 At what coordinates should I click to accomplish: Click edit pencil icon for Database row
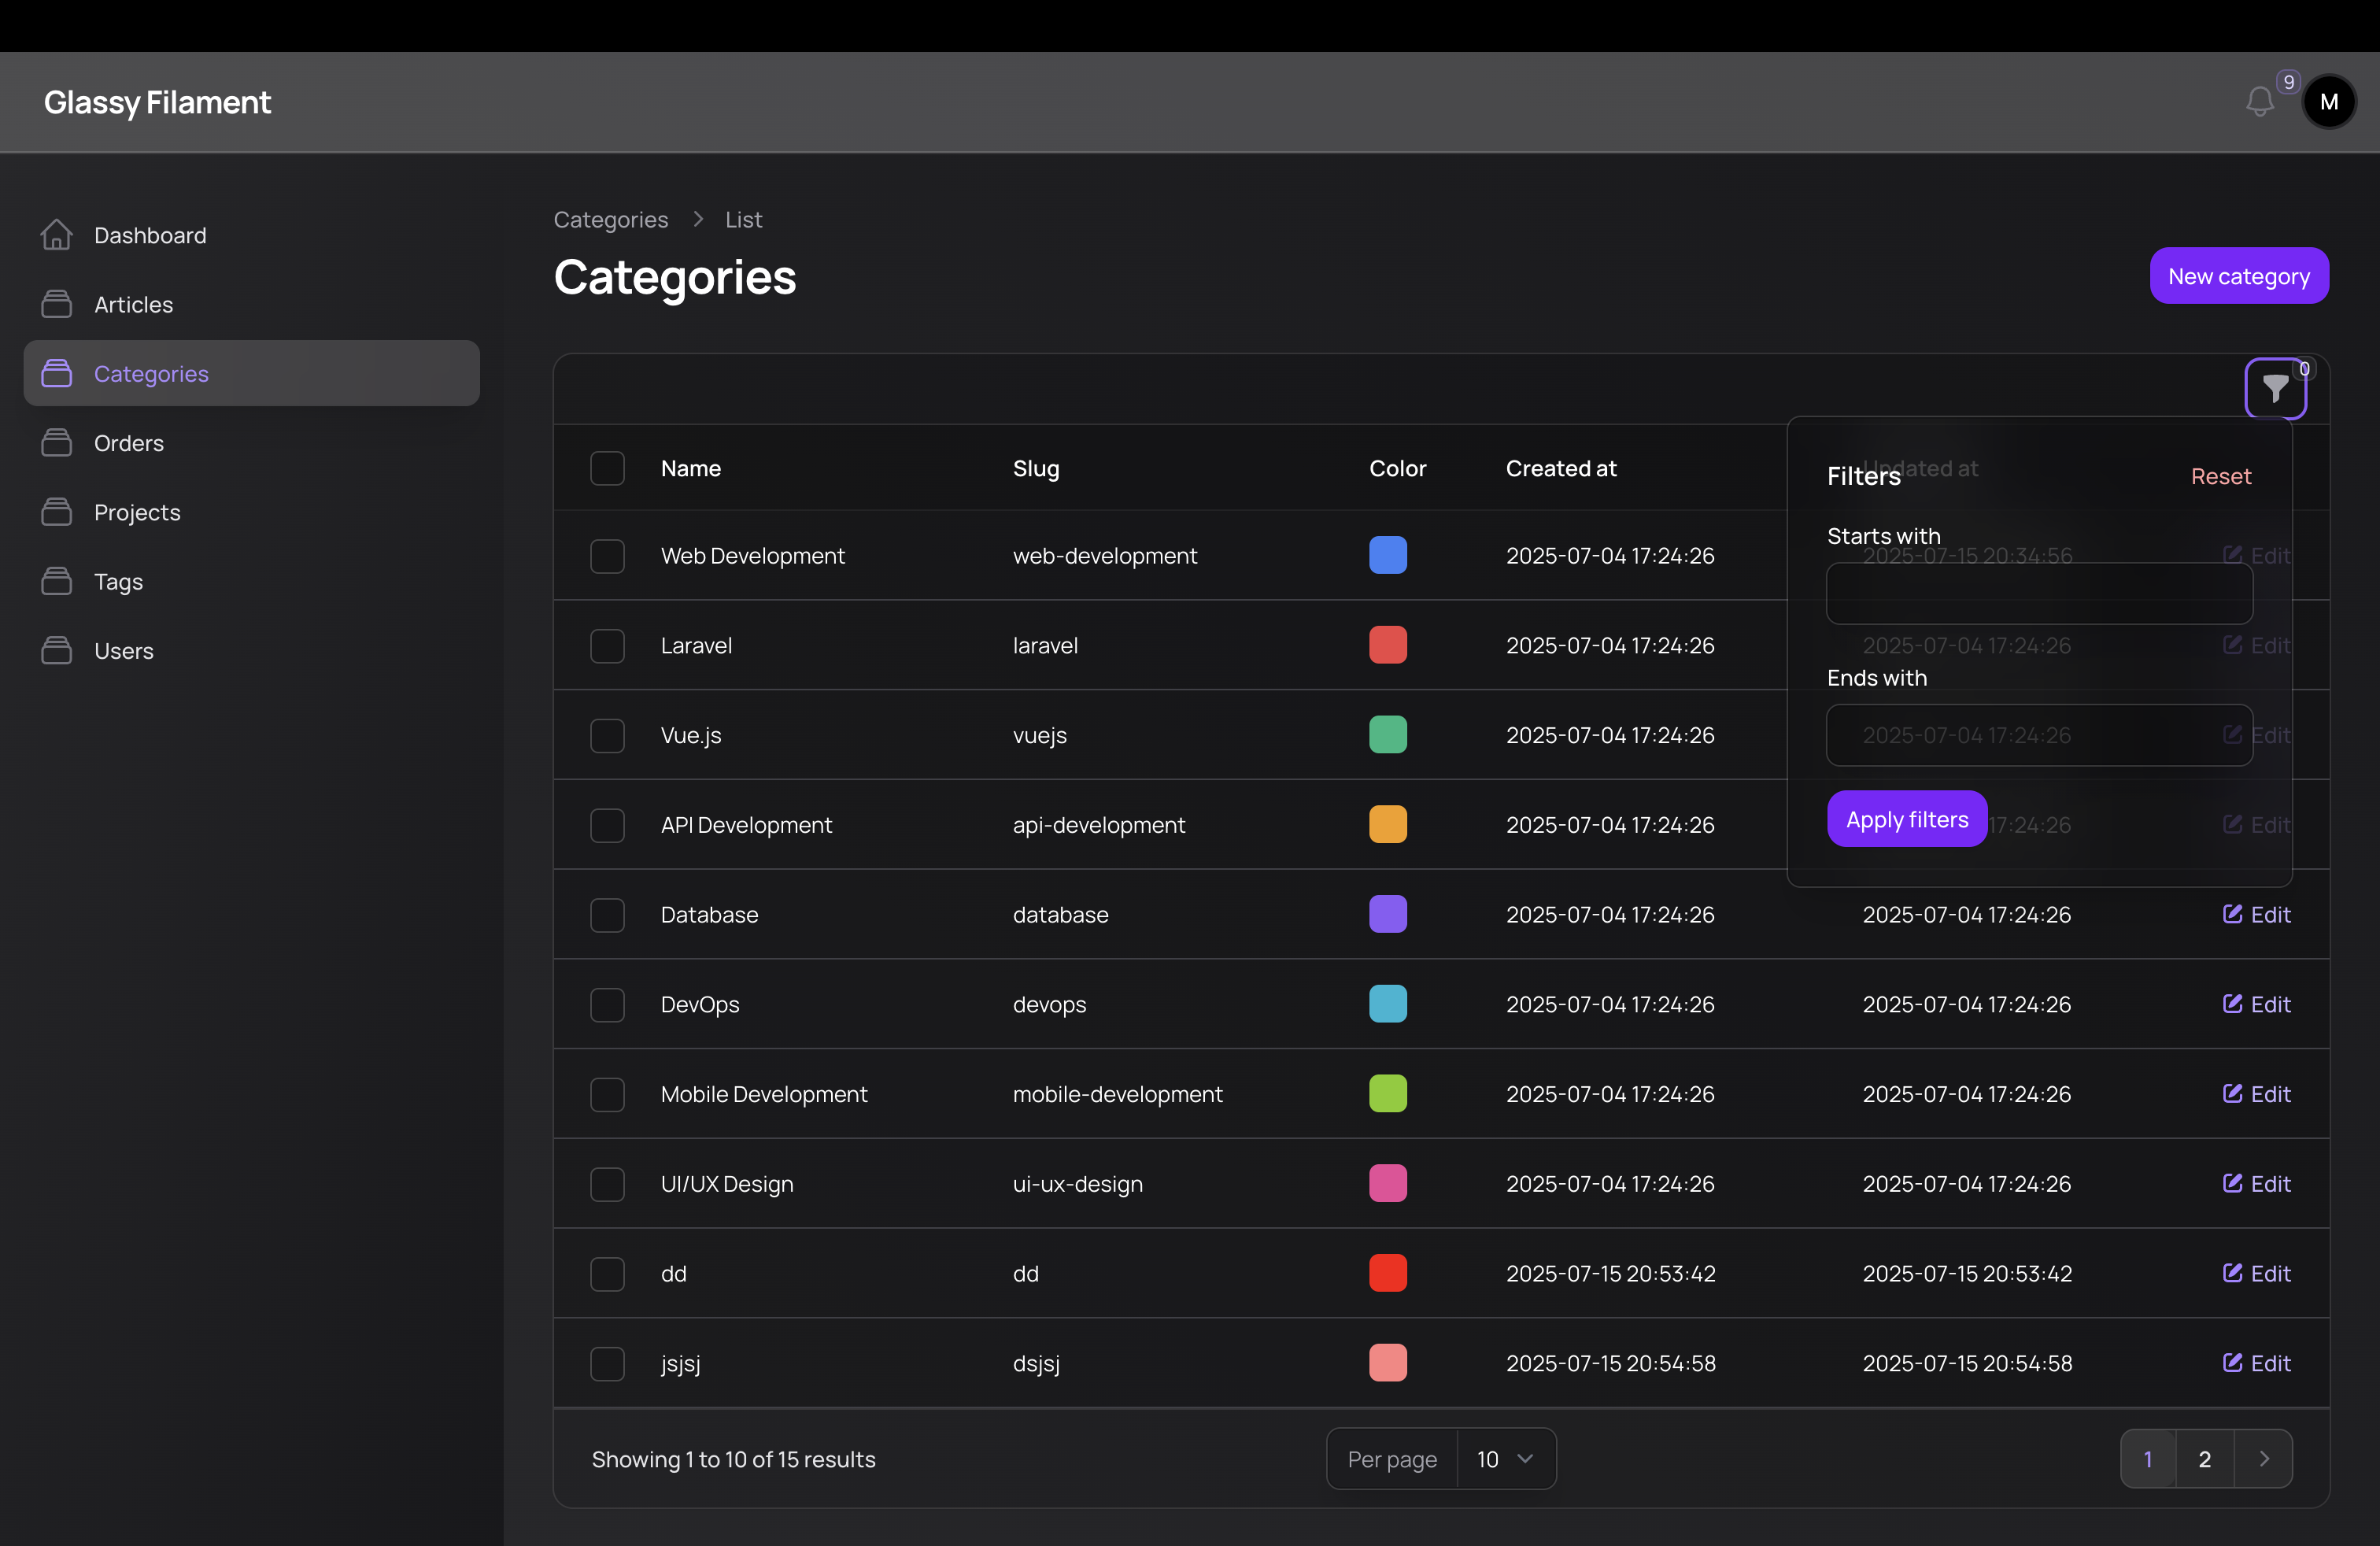pyautogui.click(x=2232, y=913)
